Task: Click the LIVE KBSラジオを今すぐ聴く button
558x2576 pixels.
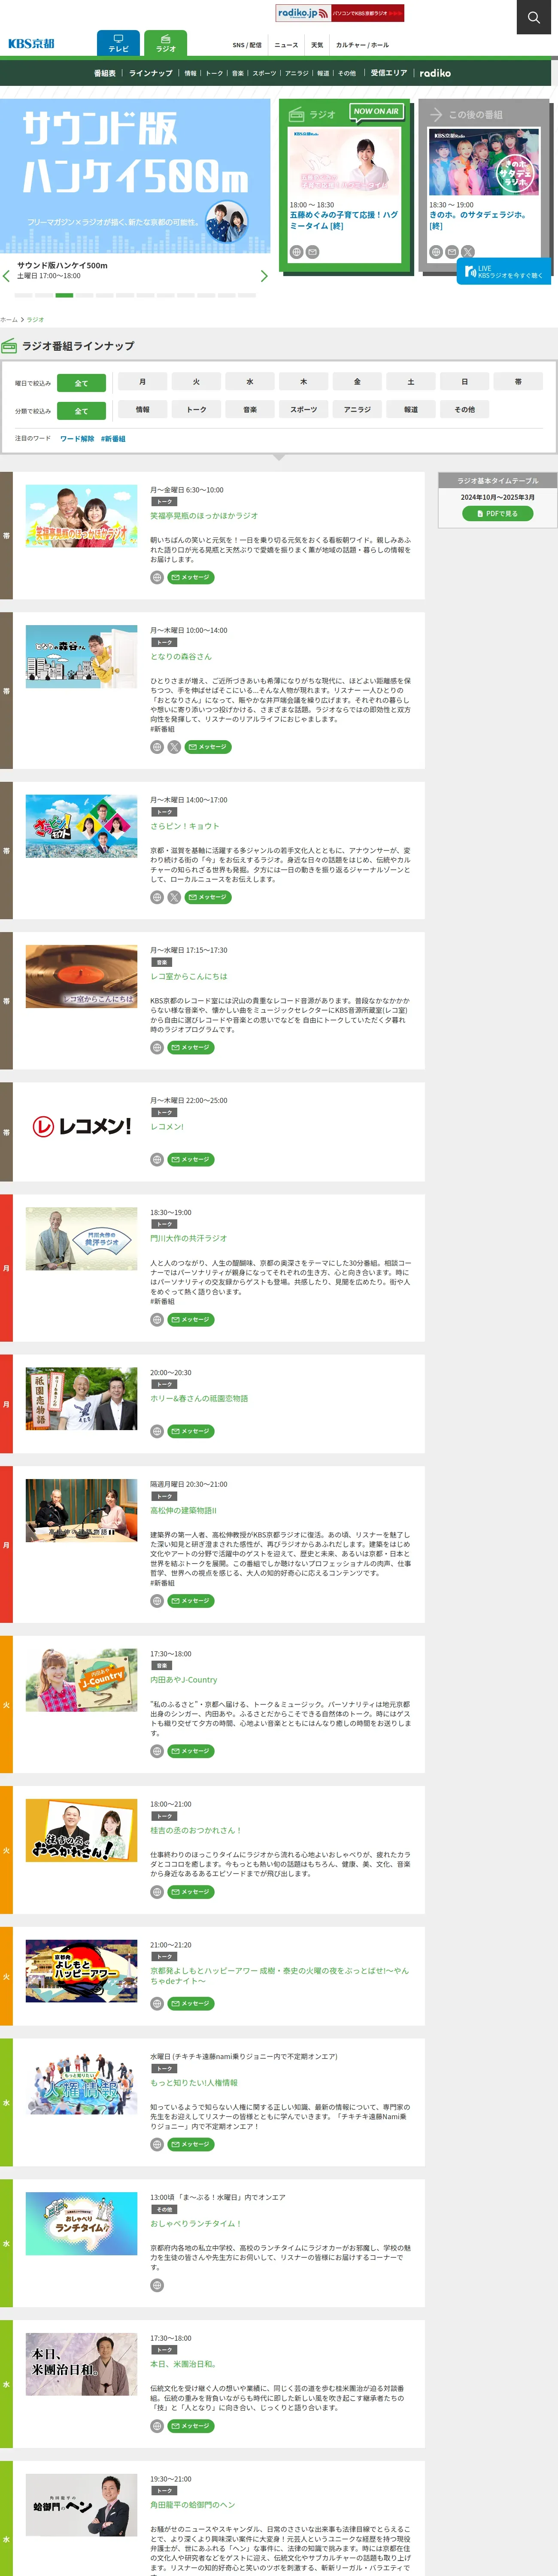Action: point(504,271)
